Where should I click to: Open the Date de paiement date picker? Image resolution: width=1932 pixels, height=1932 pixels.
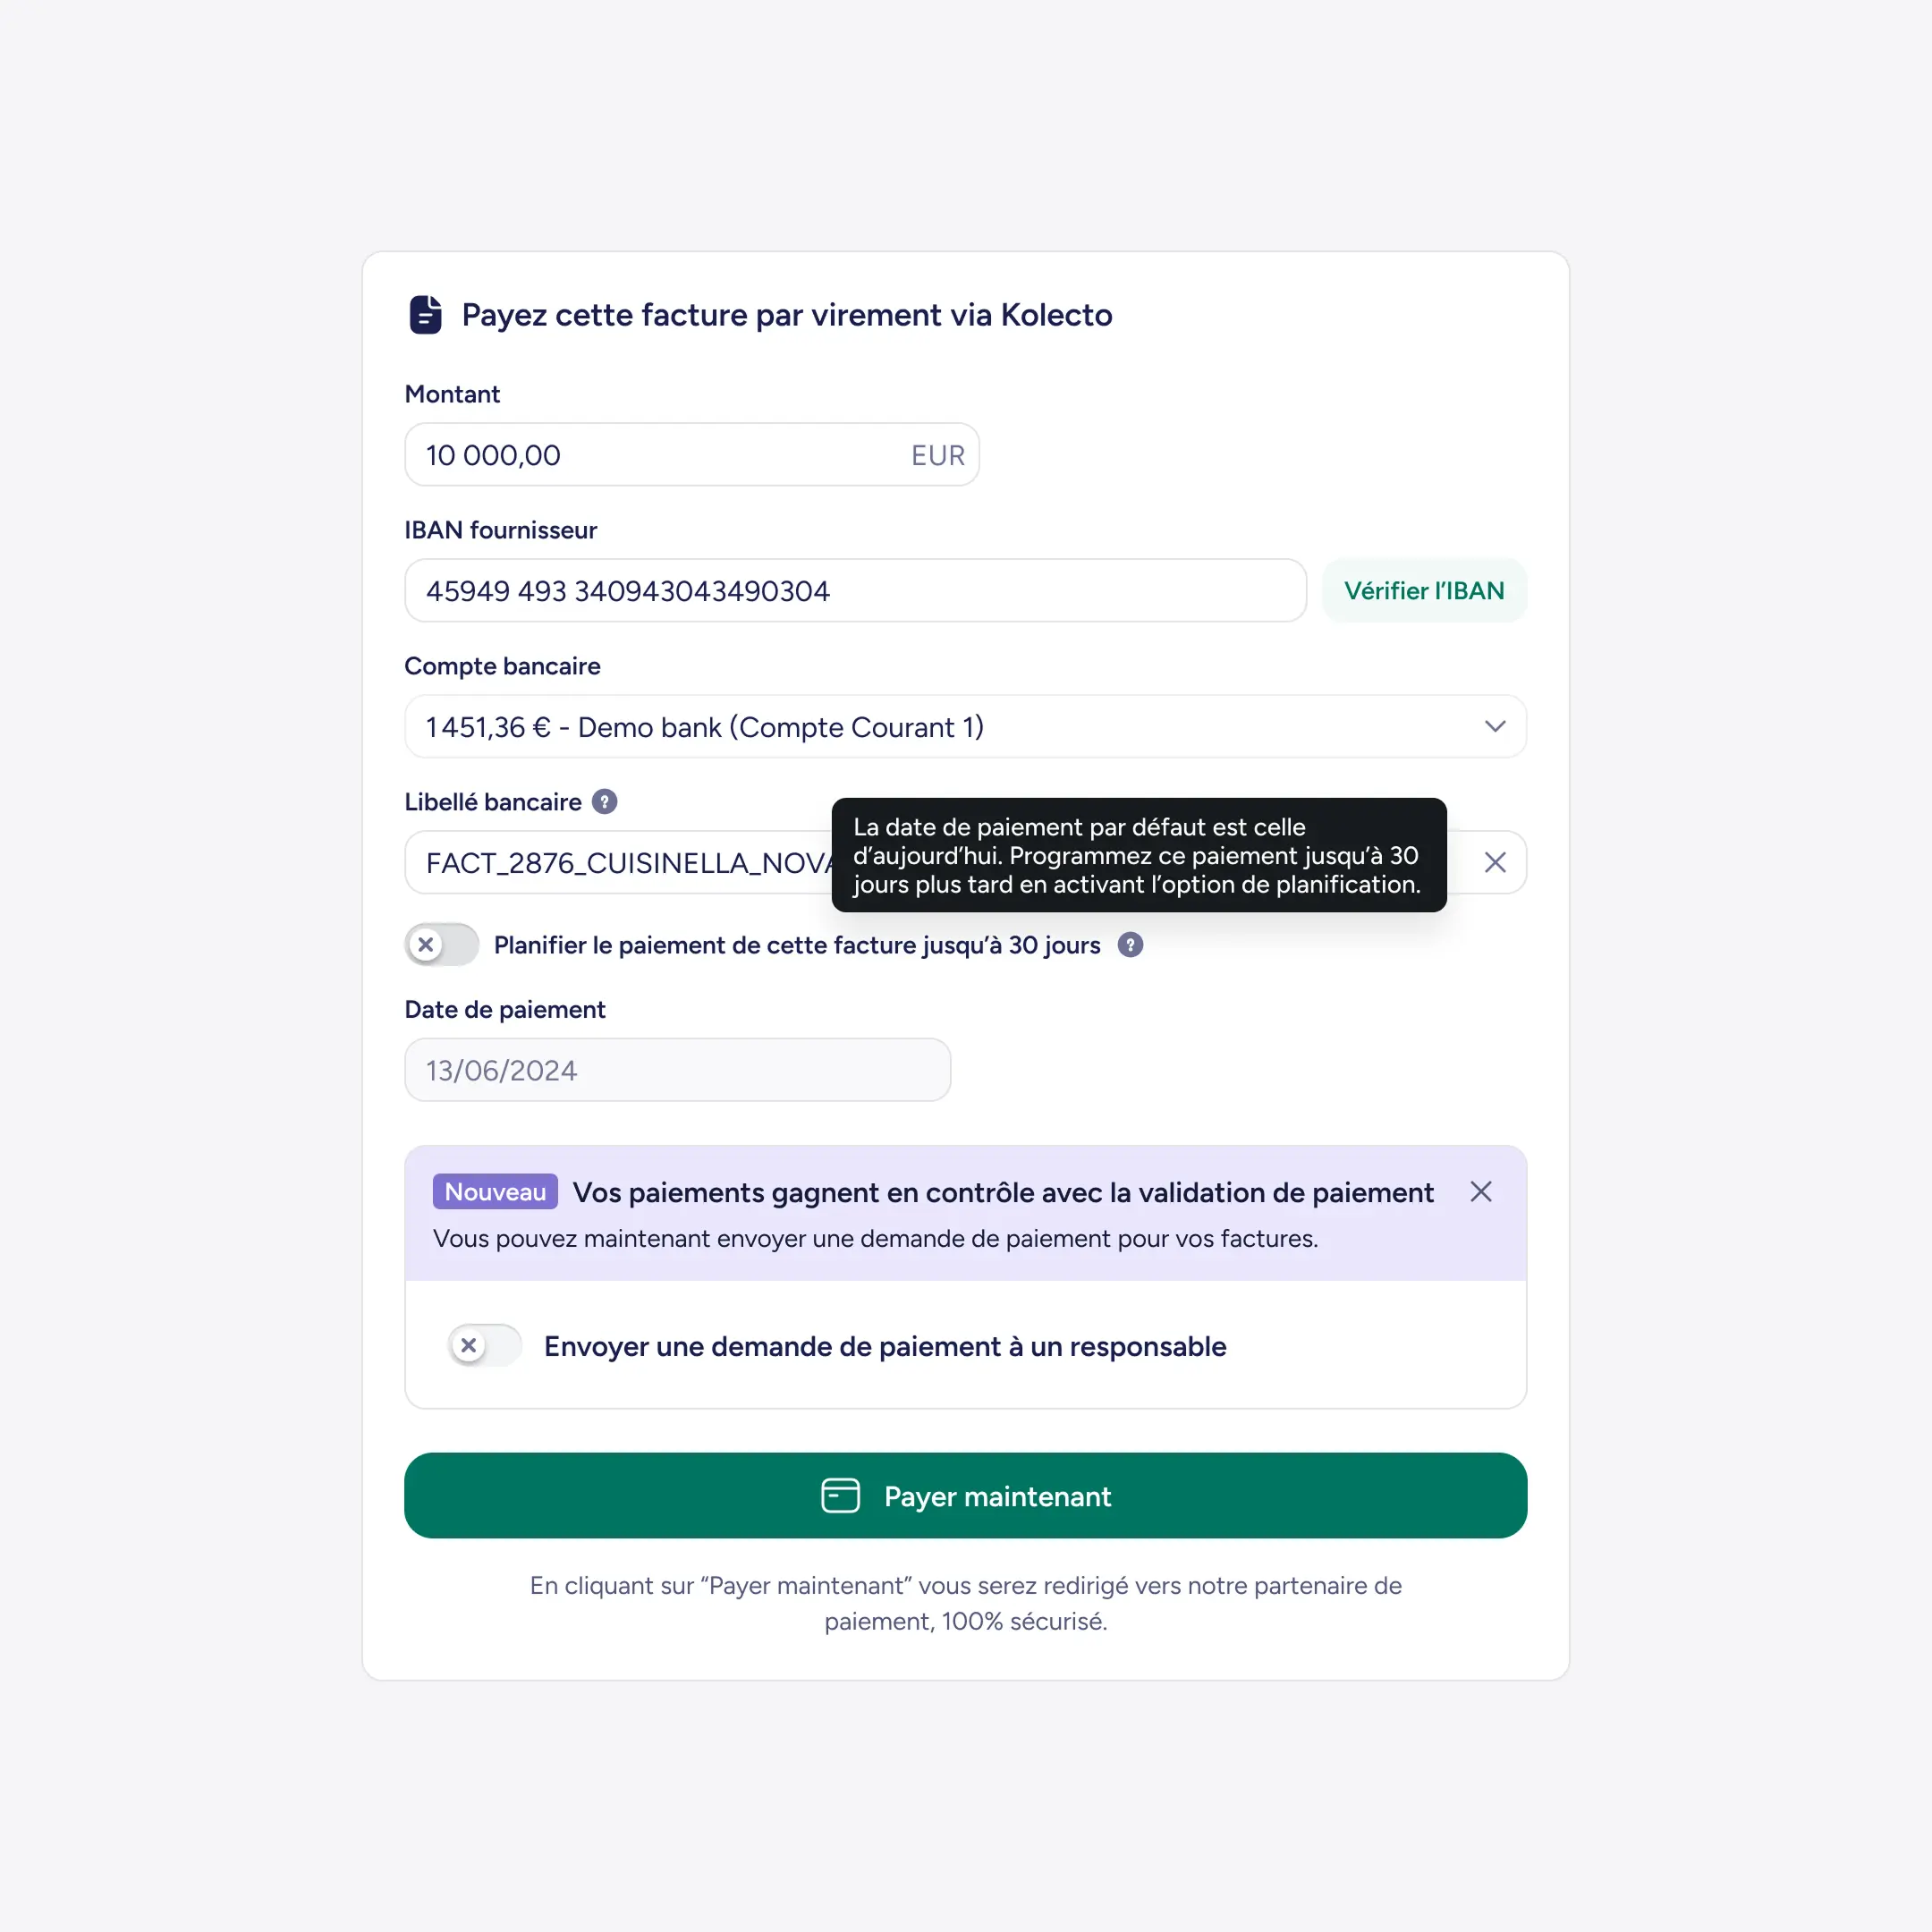click(x=677, y=1070)
